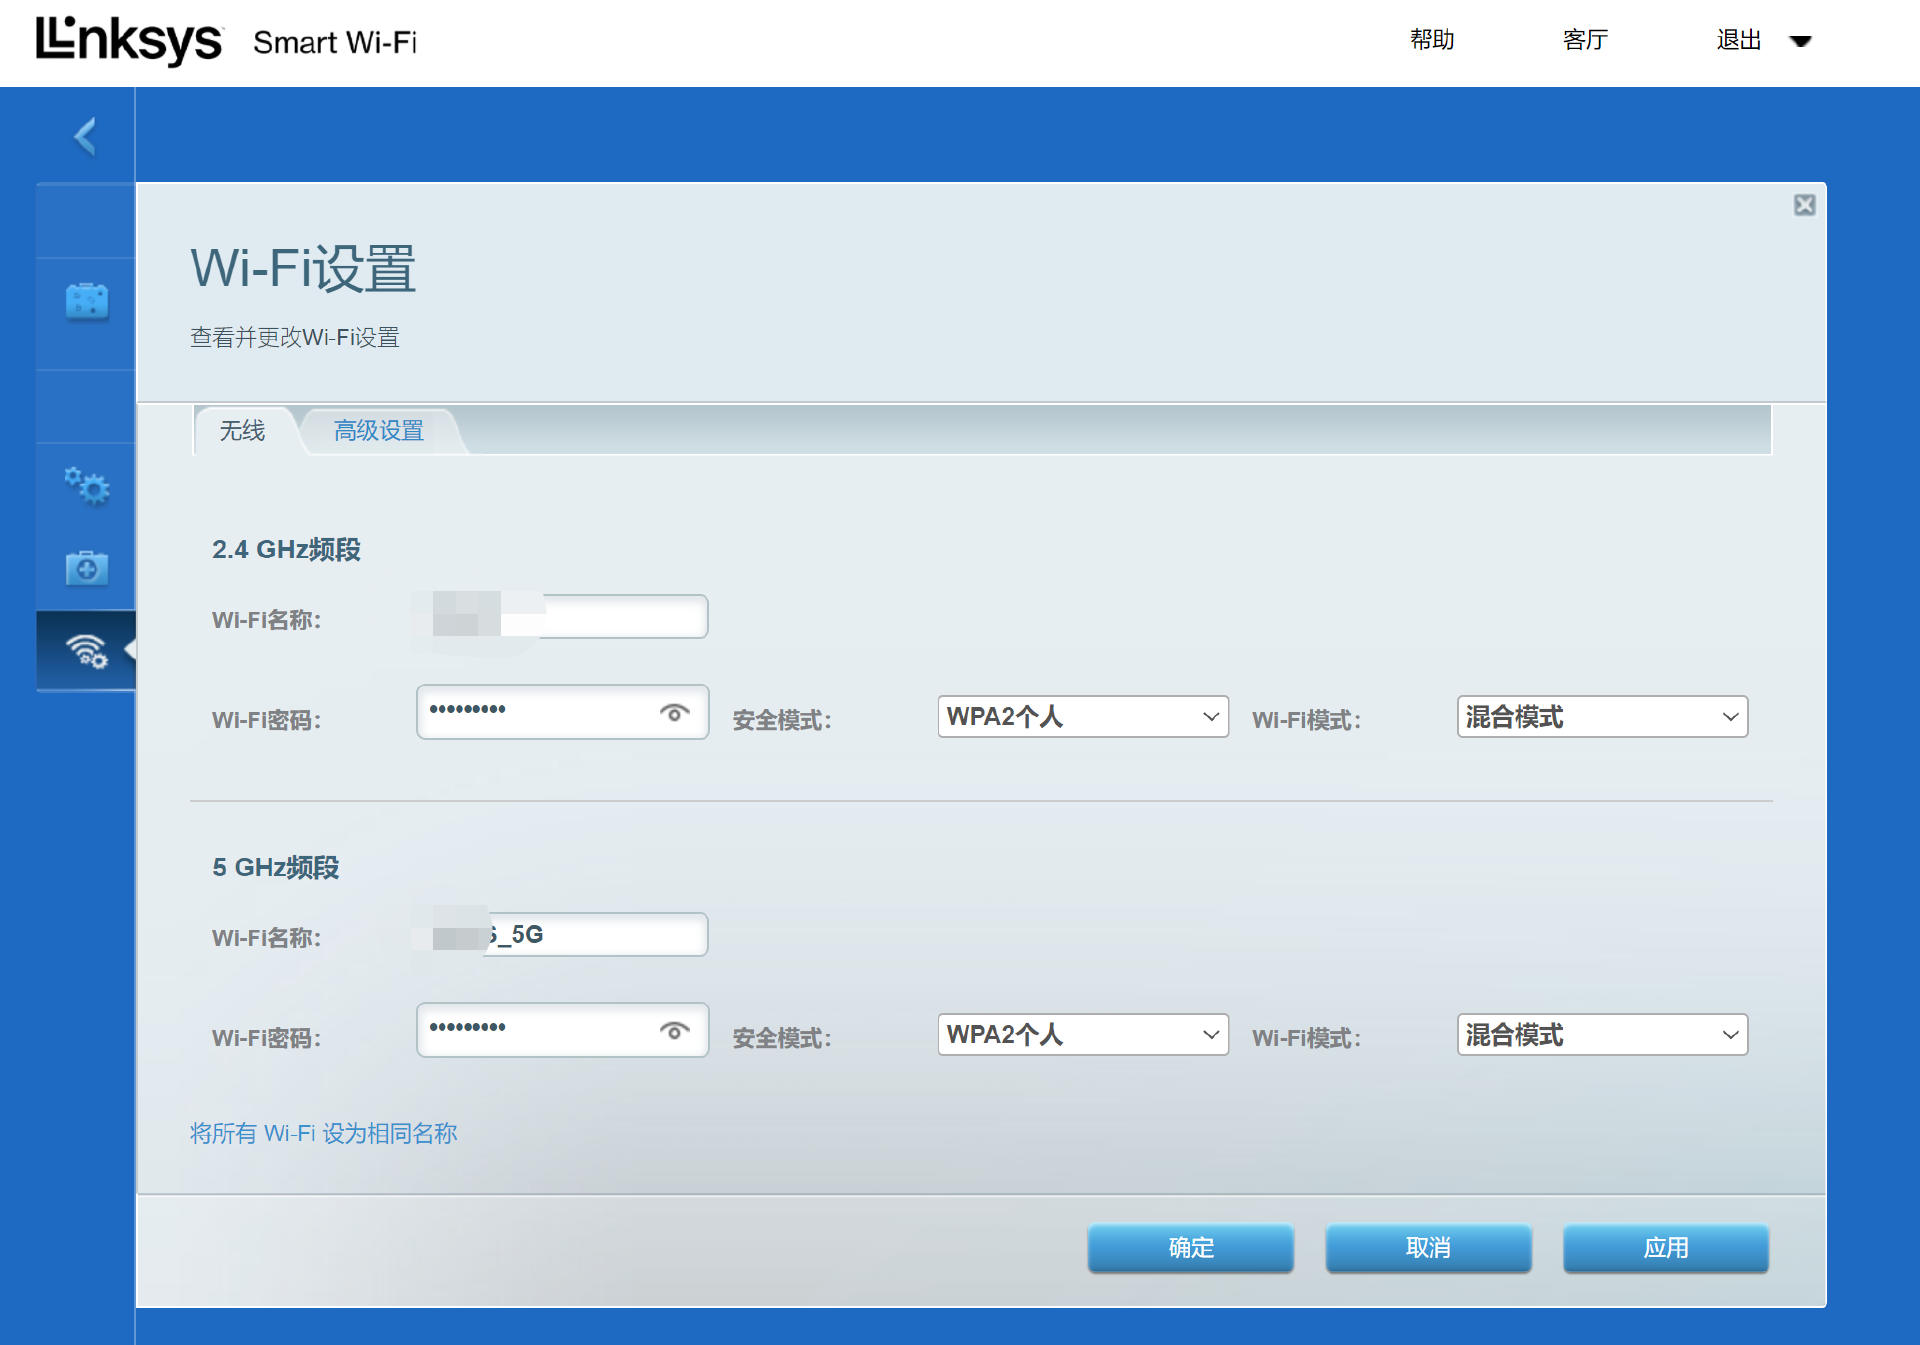Select the Wi-Fi settings sidebar icon
The width and height of the screenshot is (1920, 1345).
click(86, 651)
